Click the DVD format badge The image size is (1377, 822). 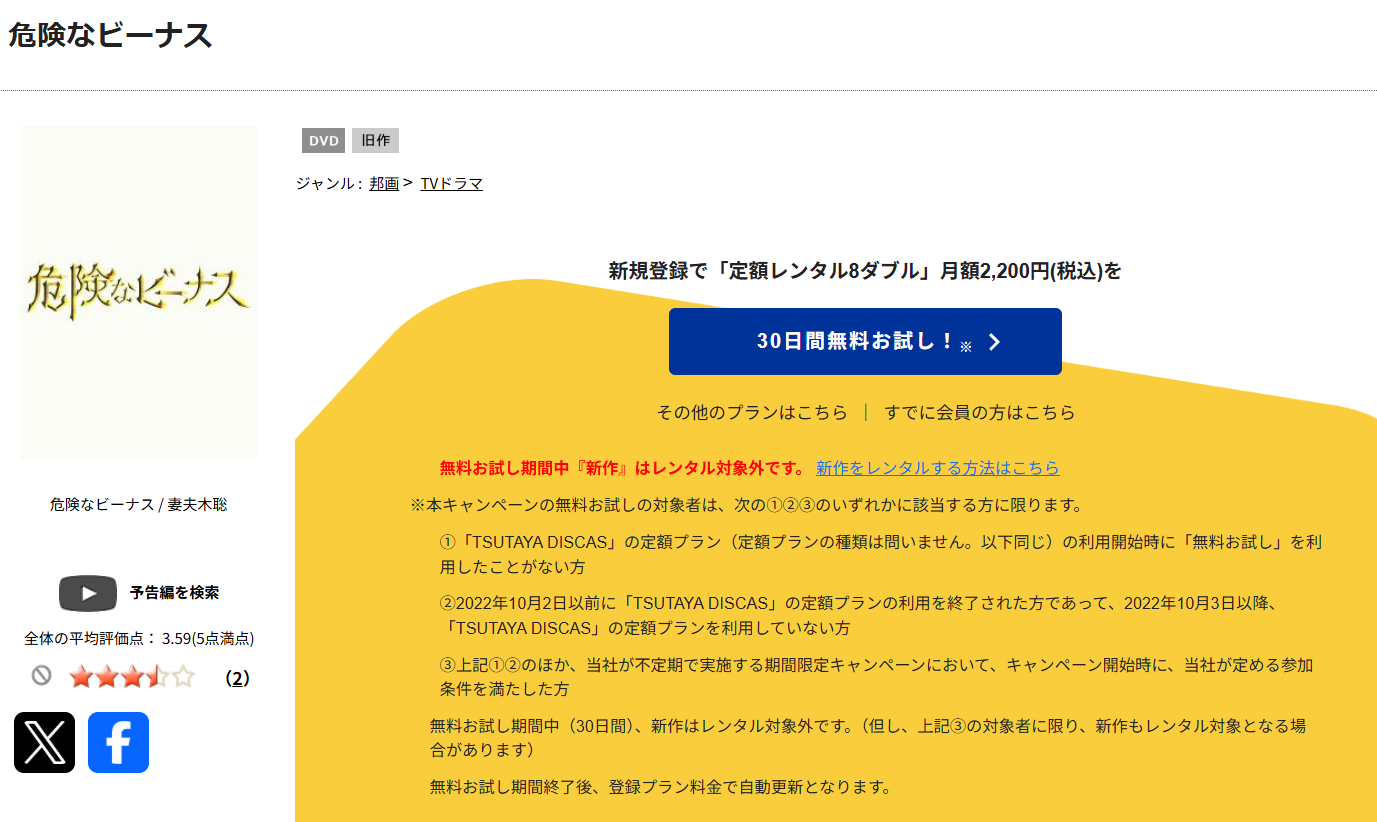coord(323,141)
